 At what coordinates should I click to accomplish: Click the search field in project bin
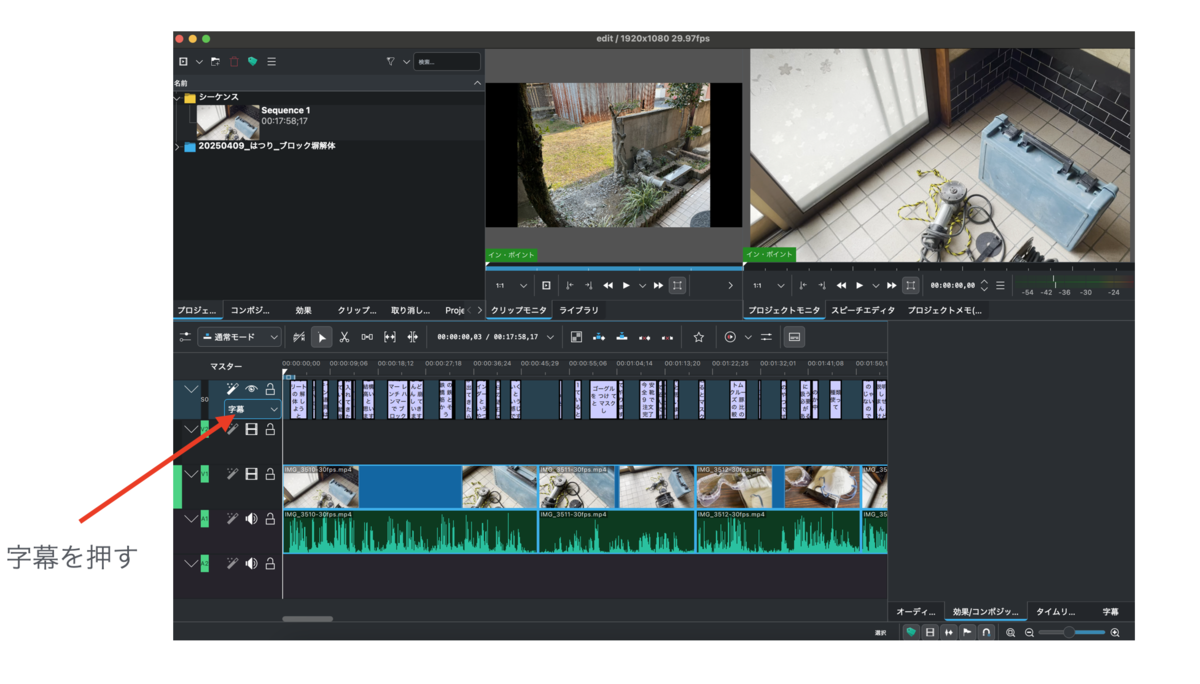pyautogui.click(x=447, y=62)
